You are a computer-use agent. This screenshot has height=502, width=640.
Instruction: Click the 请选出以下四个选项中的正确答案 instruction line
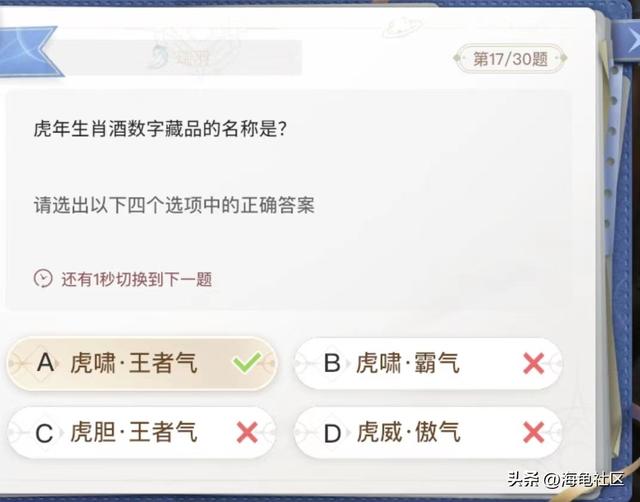click(174, 205)
